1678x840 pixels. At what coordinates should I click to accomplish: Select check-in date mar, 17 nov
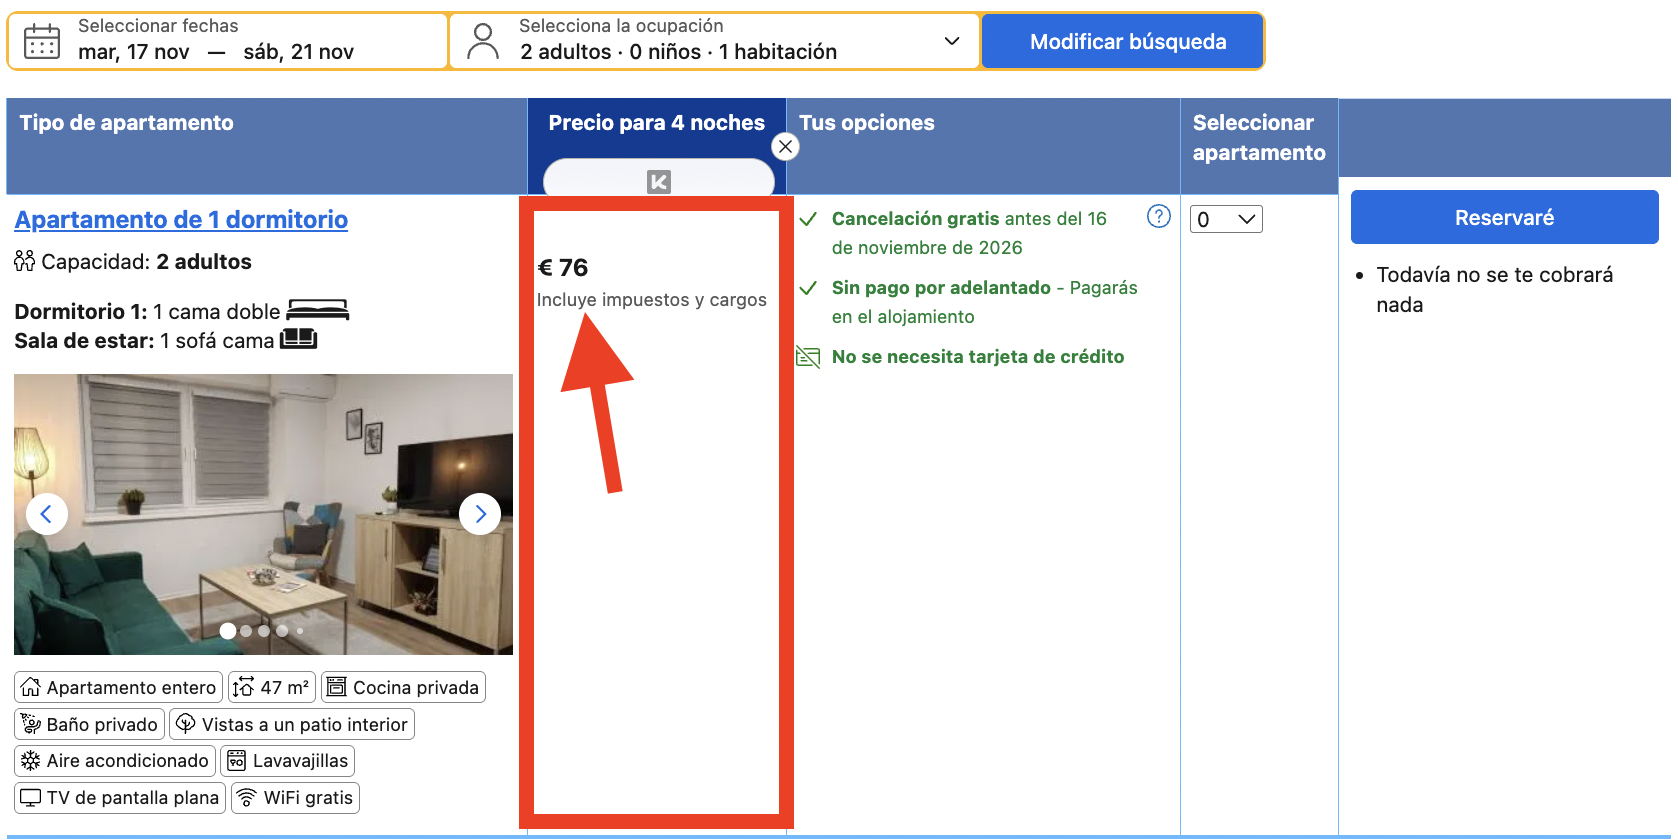[x=134, y=52]
